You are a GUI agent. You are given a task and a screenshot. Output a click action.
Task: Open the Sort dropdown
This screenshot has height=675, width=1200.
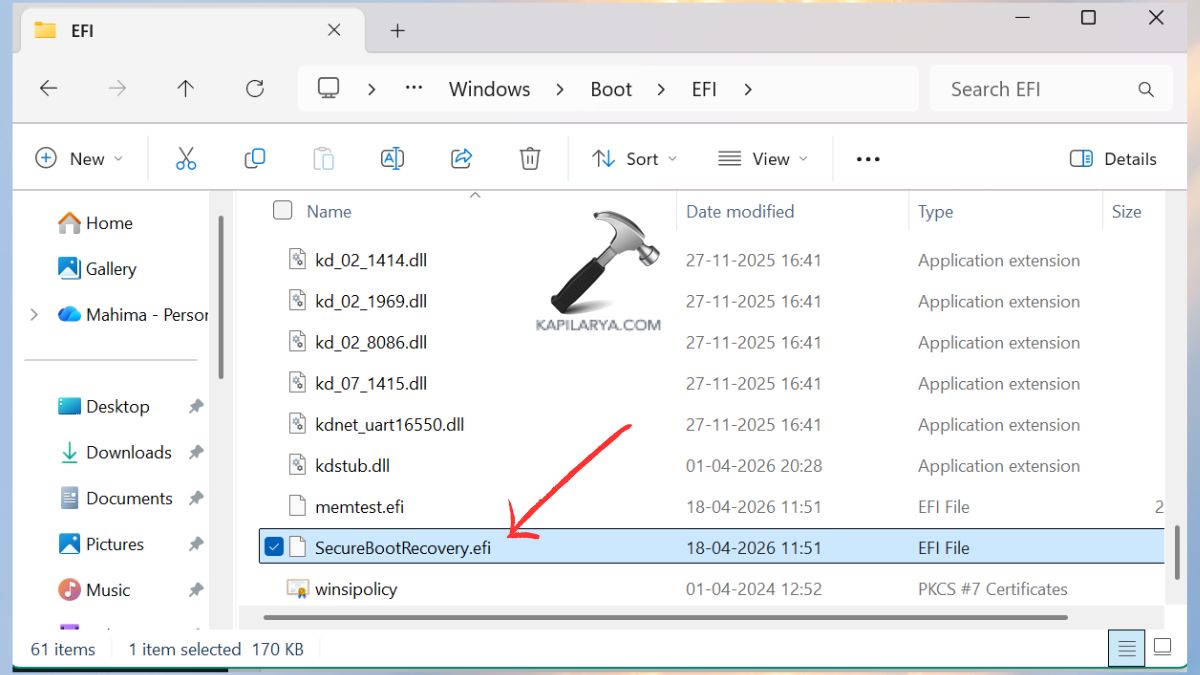point(634,158)
